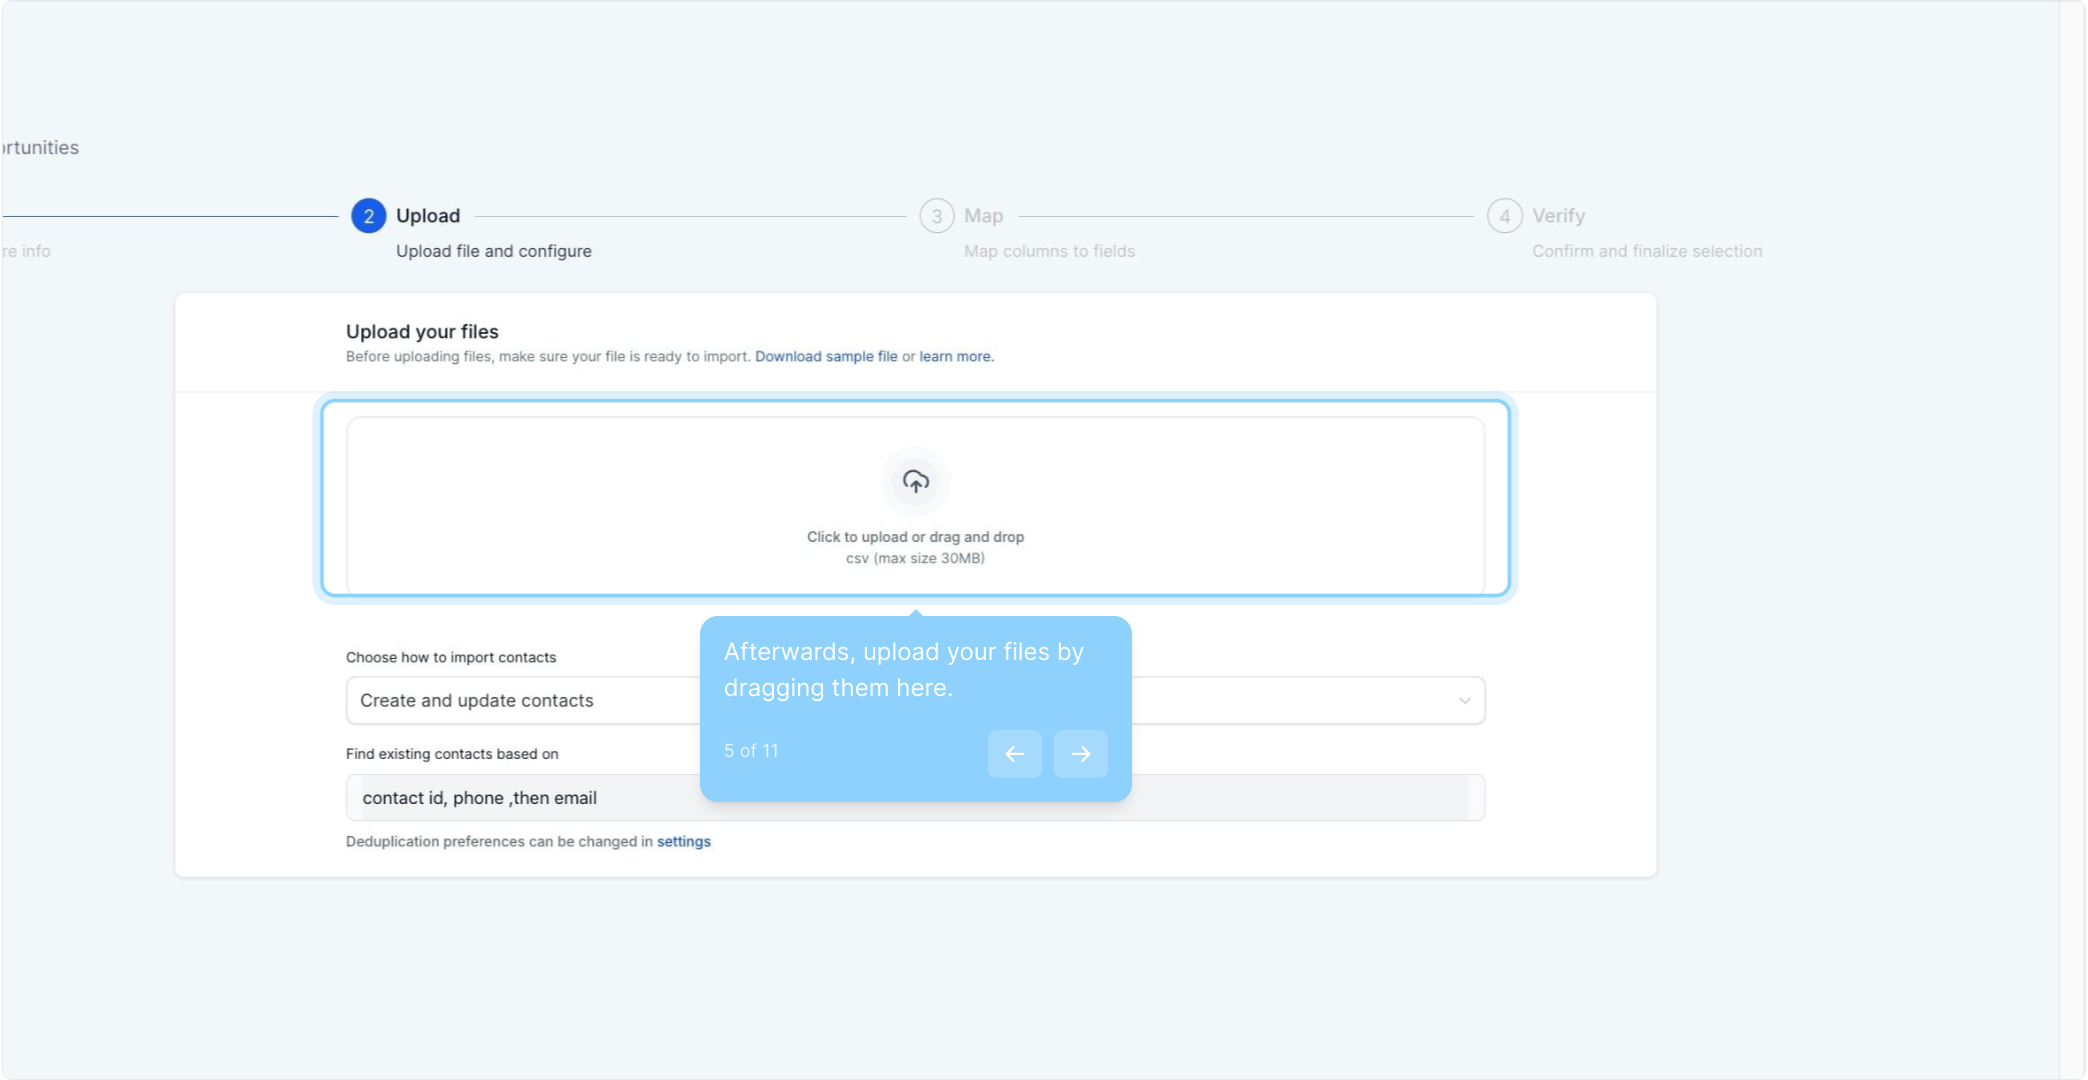Screen dimensions: 2088x1080
Task: Click 'Map columns to fields' step description
Action: [x=1049, y=252]
